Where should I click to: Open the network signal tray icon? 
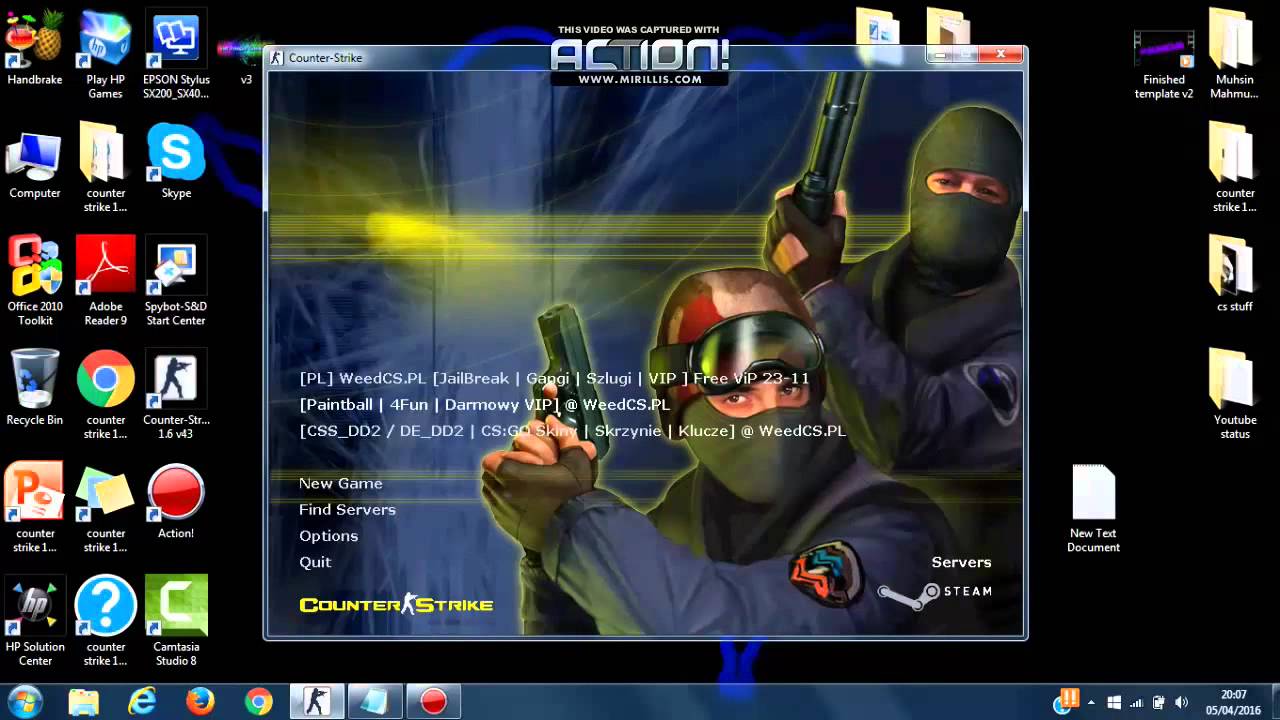point(1136,702)
